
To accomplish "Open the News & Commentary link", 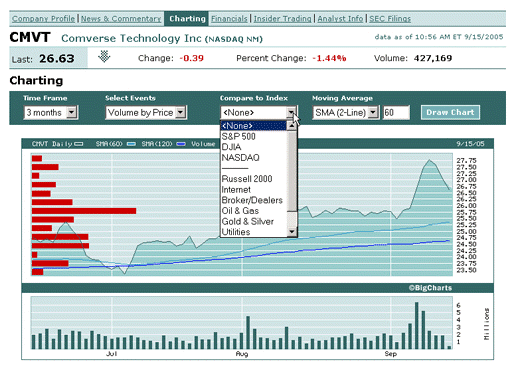I will pyautogui.click(x=121, y=19).
